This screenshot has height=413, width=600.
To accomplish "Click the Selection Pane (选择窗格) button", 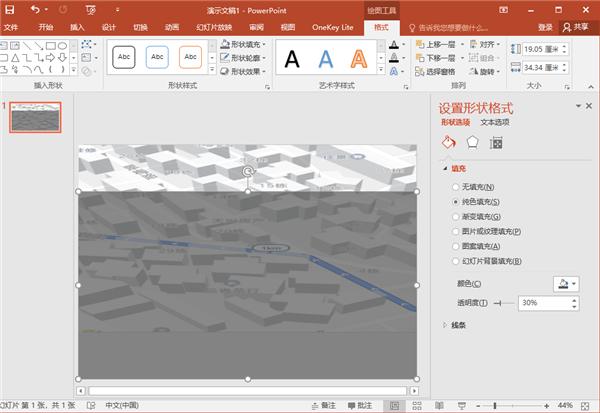I will (x=435, y=72).
